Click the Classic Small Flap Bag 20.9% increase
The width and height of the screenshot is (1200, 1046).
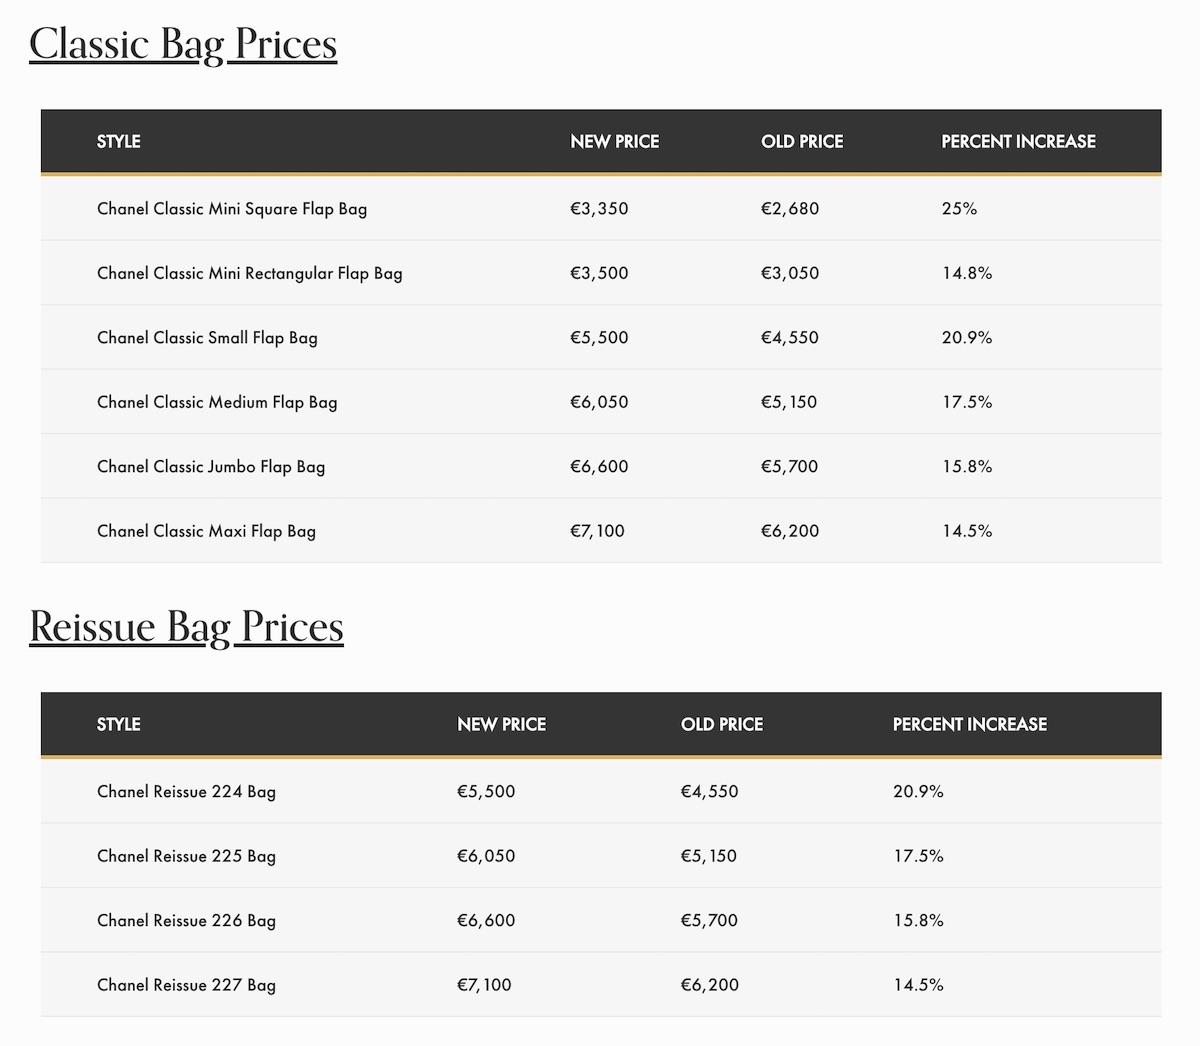coord(967,338)
